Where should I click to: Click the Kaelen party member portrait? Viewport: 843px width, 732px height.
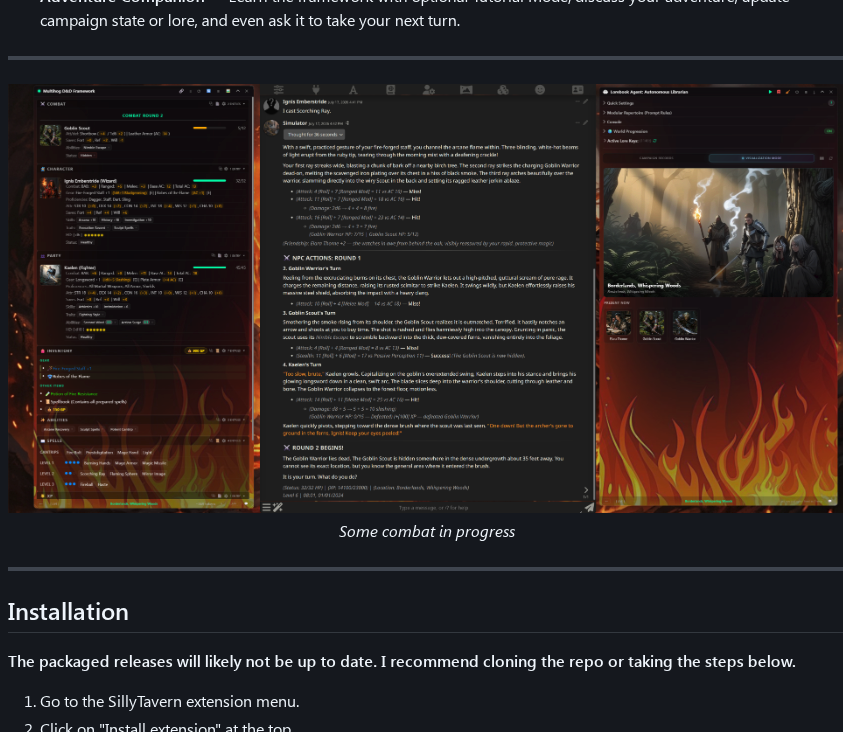[x=50, y=275]
